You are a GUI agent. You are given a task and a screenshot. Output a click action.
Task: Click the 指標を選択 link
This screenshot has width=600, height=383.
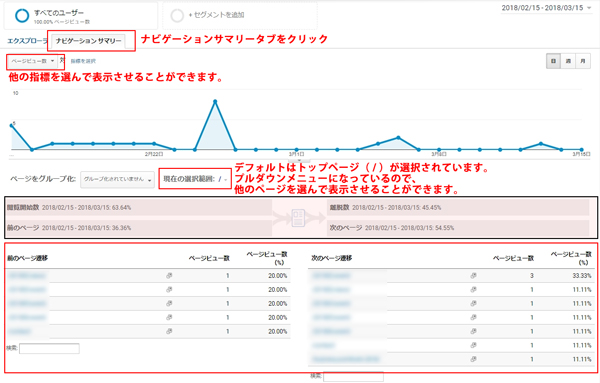coord(83,61)
